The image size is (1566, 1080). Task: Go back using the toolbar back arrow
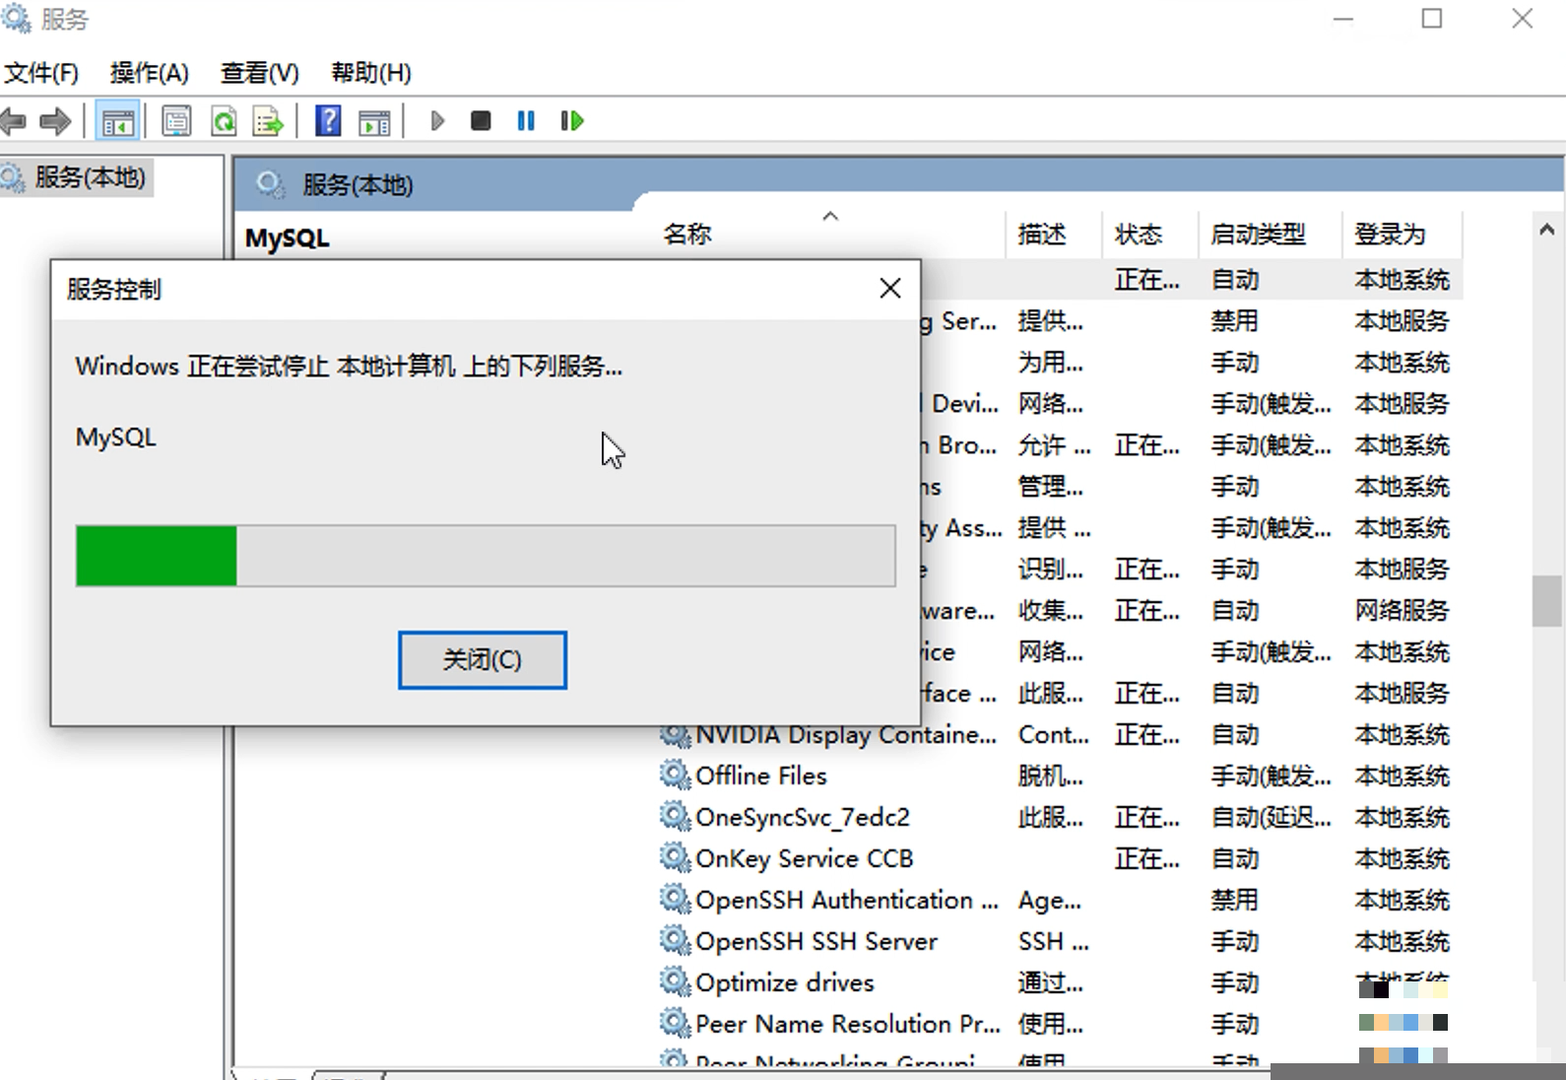(13, 122)
